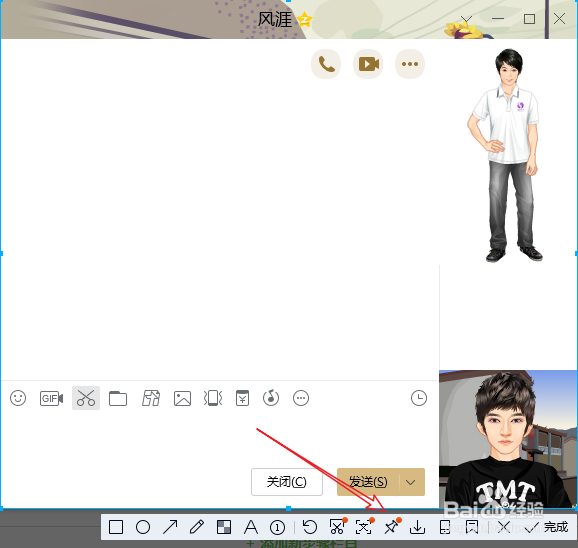
Task: Open the title bar dropdown chevron menu
Action: coord(466,19)
